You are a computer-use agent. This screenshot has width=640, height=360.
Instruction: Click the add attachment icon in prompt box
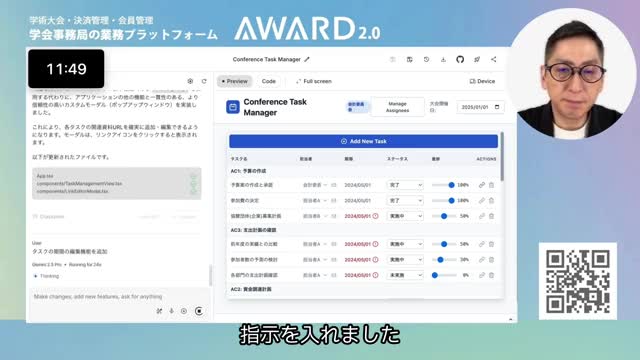[x=184, y=311]
